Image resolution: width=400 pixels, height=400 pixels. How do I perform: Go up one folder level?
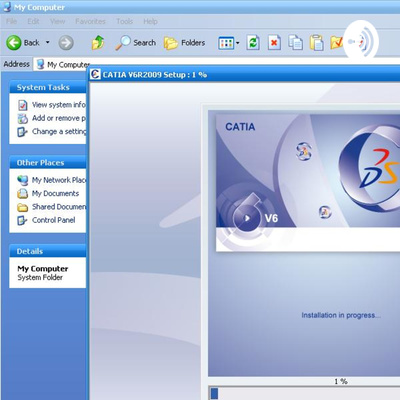coord(98,43)
